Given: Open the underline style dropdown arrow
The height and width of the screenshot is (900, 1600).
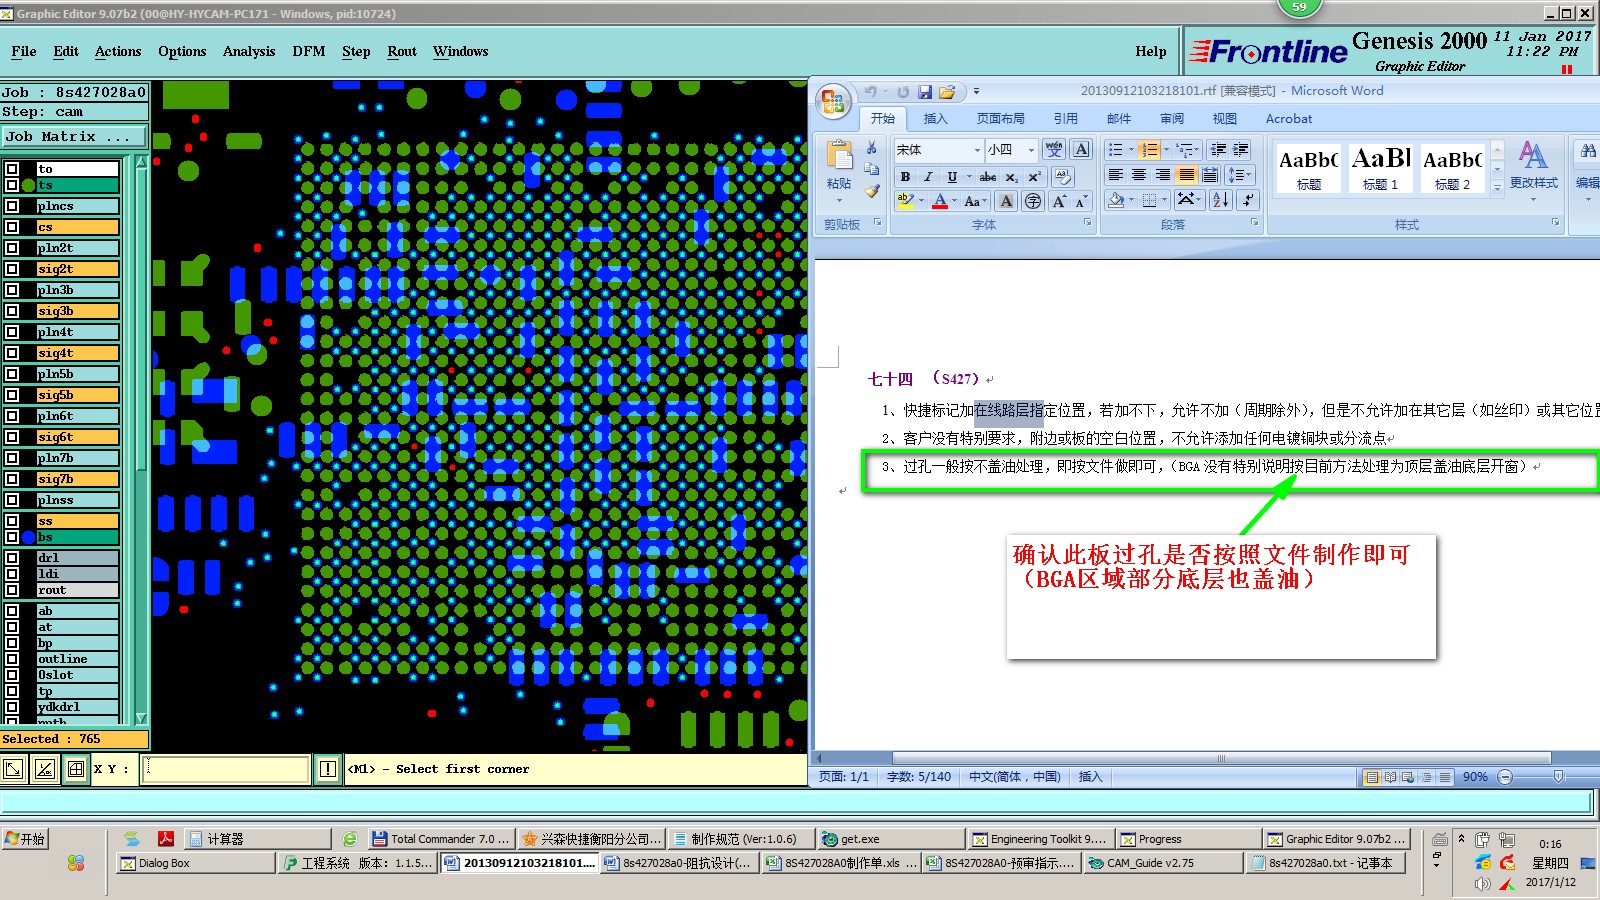Looking at the screenshot, I should tap(968, 177).
